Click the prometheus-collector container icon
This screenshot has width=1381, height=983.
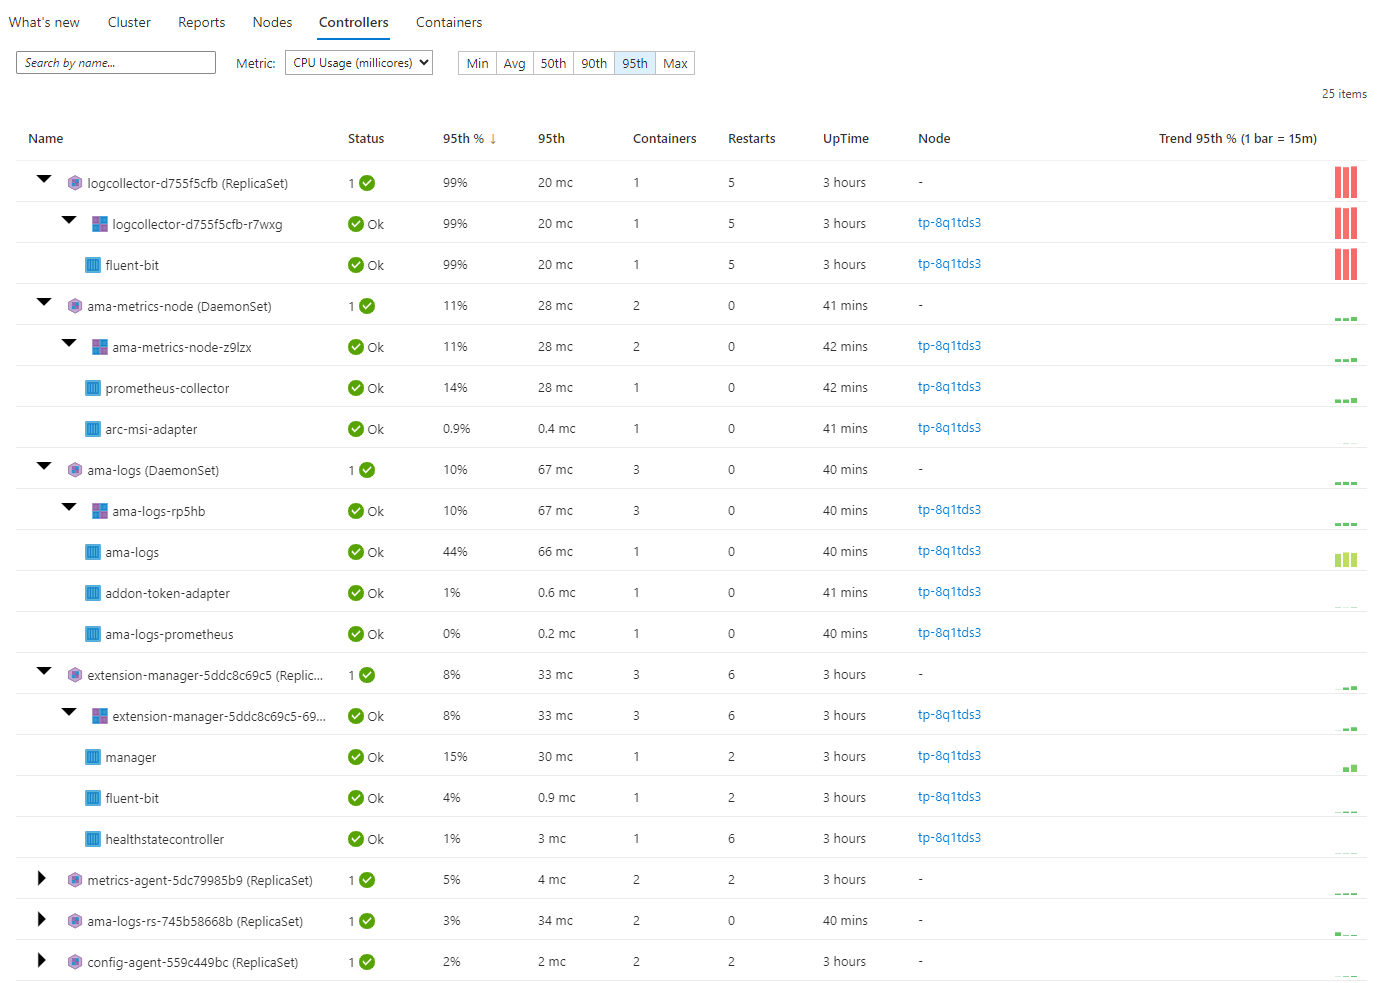[93, 388]
